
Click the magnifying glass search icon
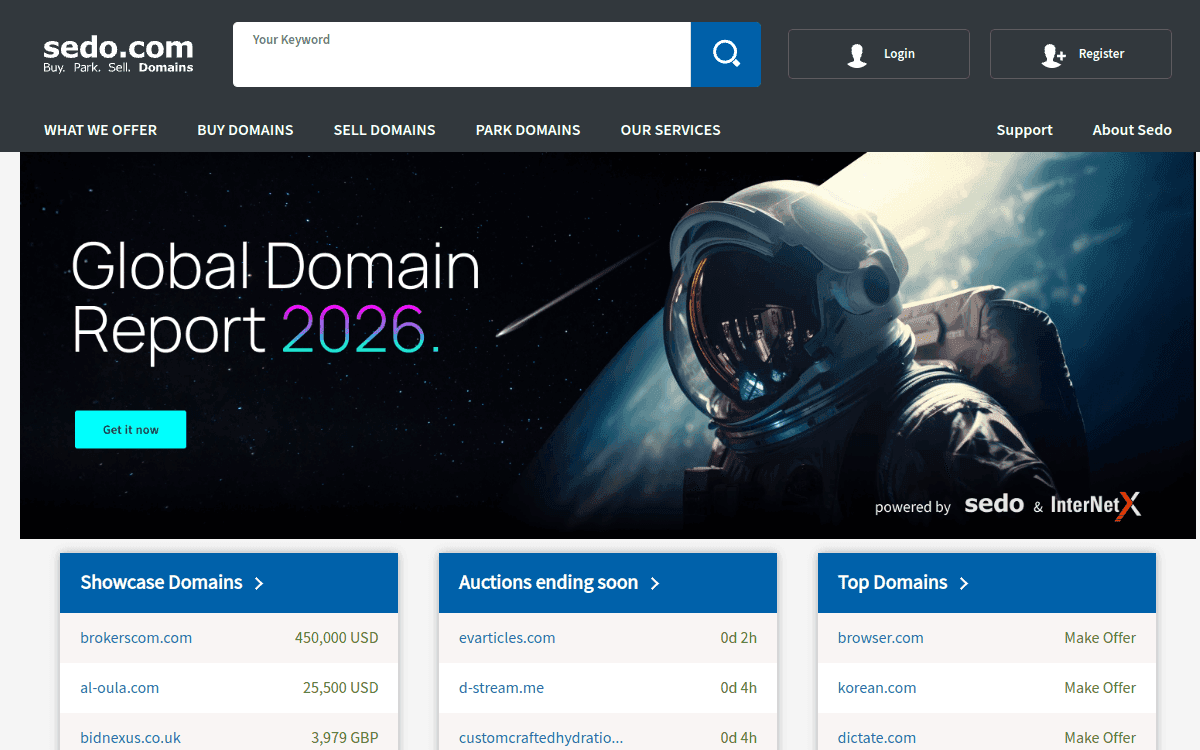click(x=725, y=54)
